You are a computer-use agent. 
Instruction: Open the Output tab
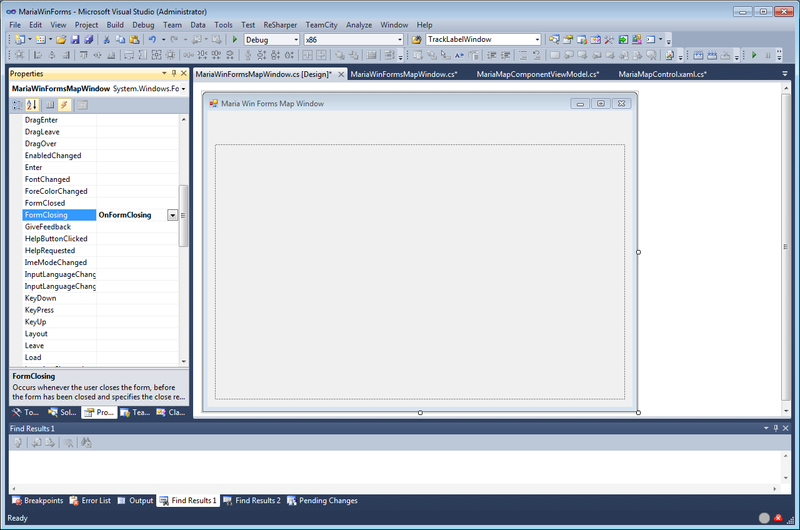135,501
